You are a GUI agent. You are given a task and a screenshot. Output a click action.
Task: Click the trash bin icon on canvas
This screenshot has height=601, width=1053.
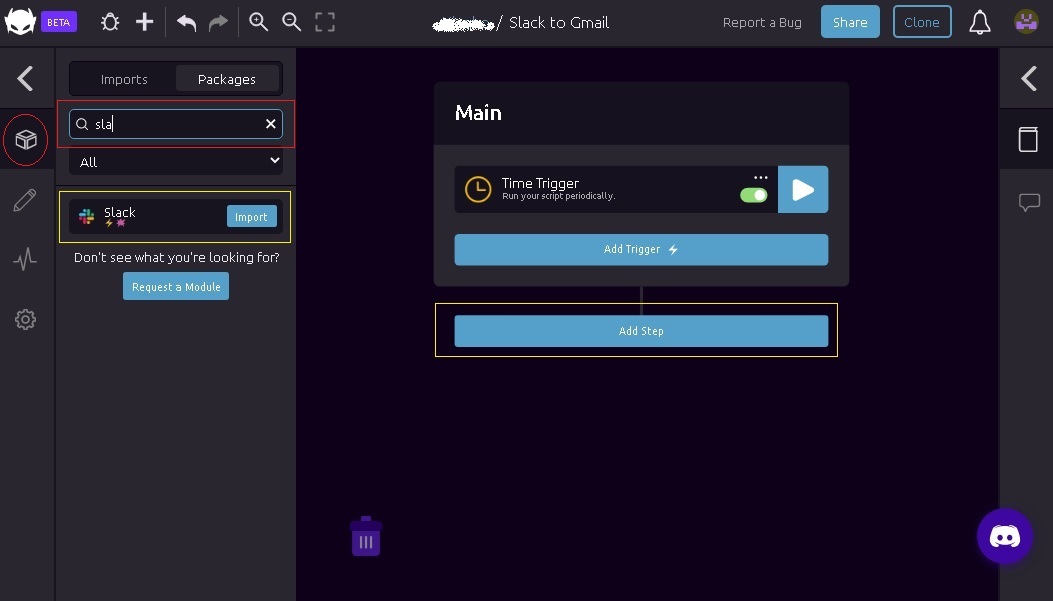(366, 537)
